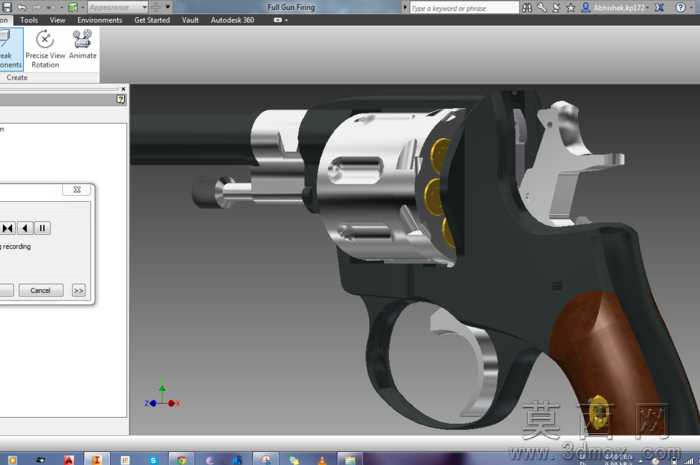
Task: Select the Vault ribbon tab
Action: (x=190, y=20)
